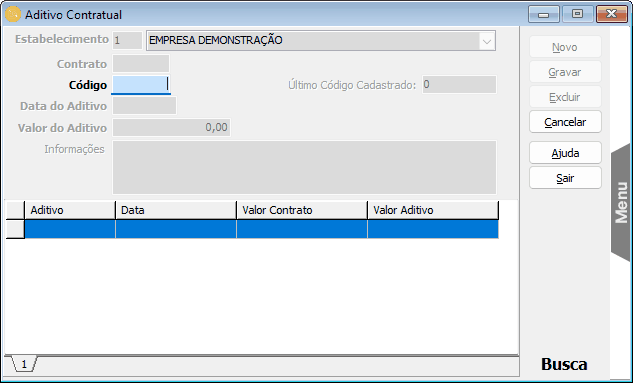Click the Aditivo Contratual title bar icon
This screenshot has height=383, width=633.
[x=13, y=15]
